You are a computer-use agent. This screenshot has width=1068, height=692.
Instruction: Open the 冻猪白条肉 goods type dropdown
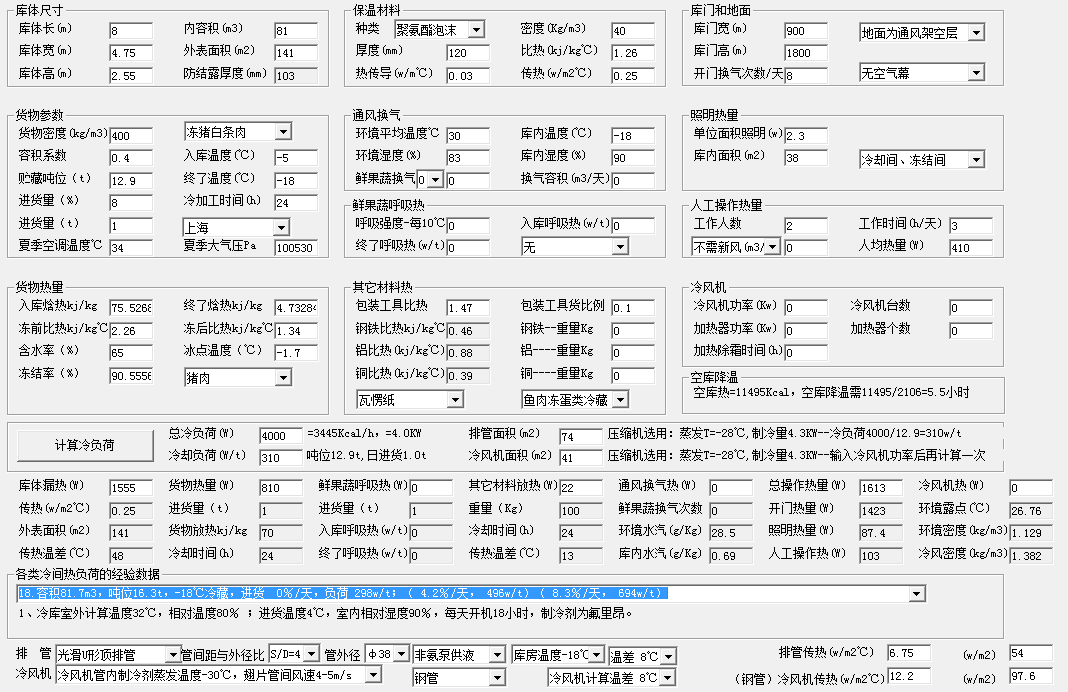pos(283,132)
